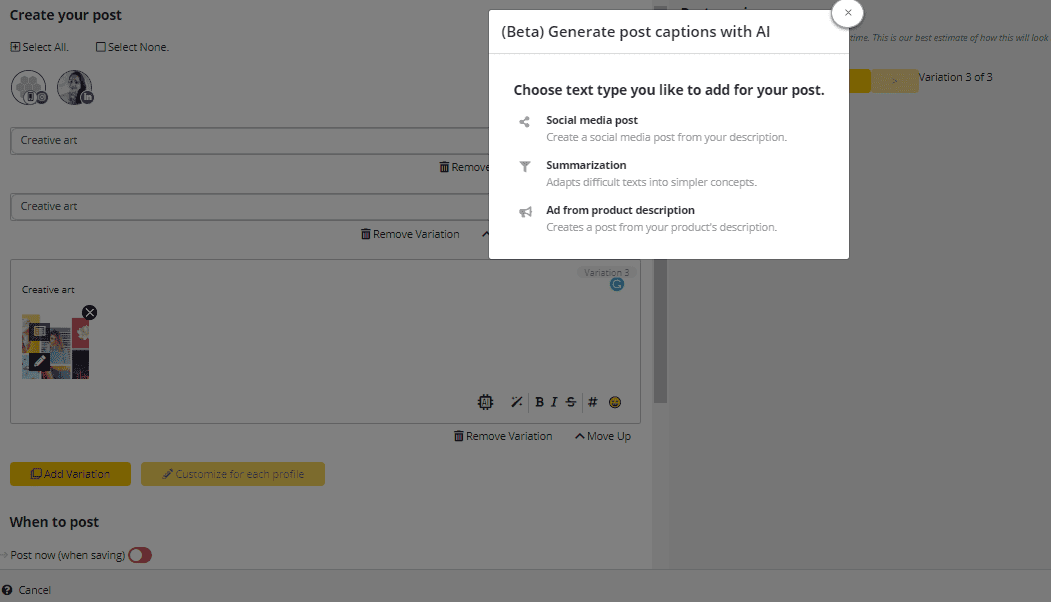Select the Summarization text type option
Viewport: 1051px width, 602px height.
(586, 165)
